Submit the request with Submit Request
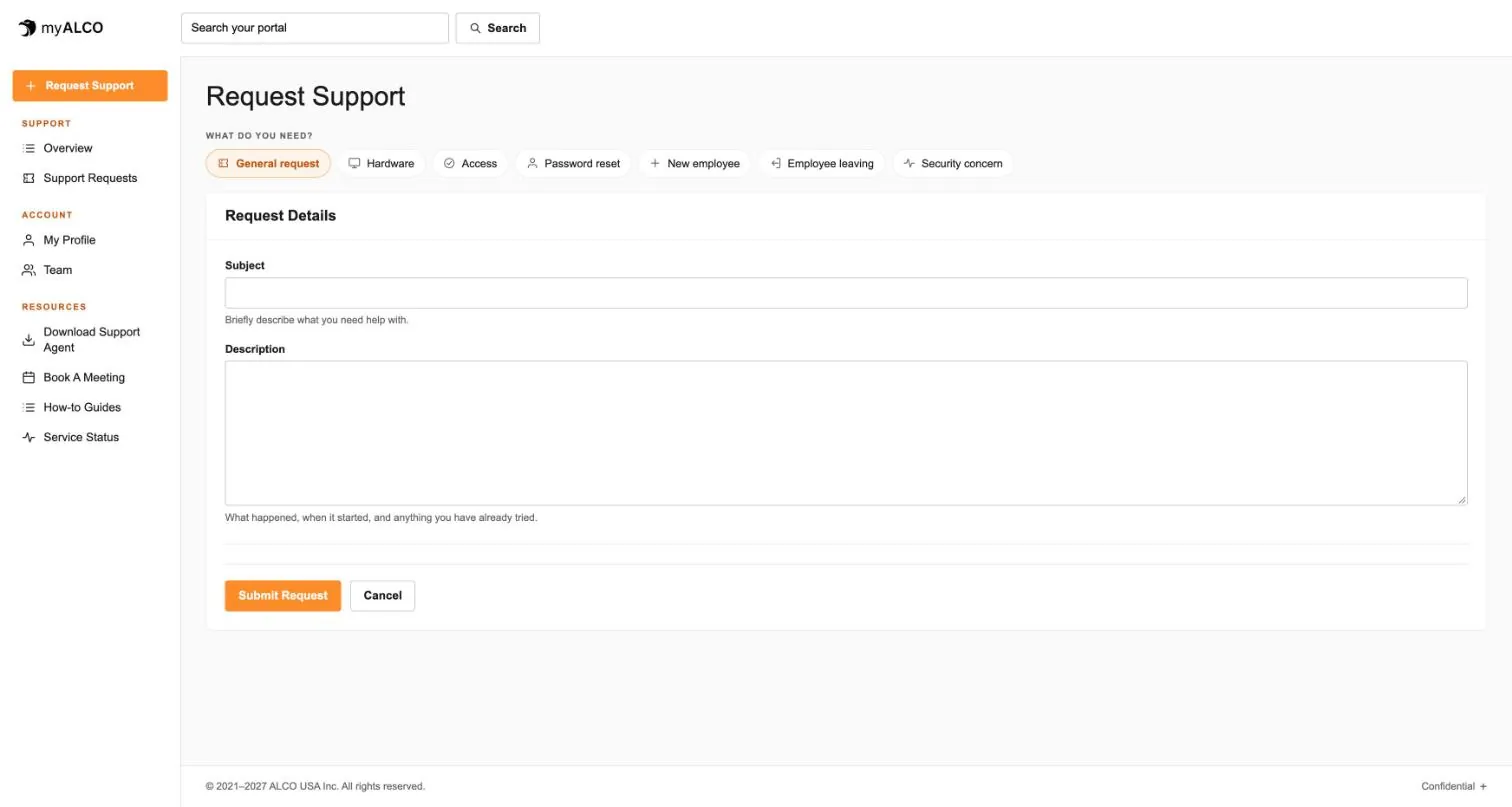 283,596
